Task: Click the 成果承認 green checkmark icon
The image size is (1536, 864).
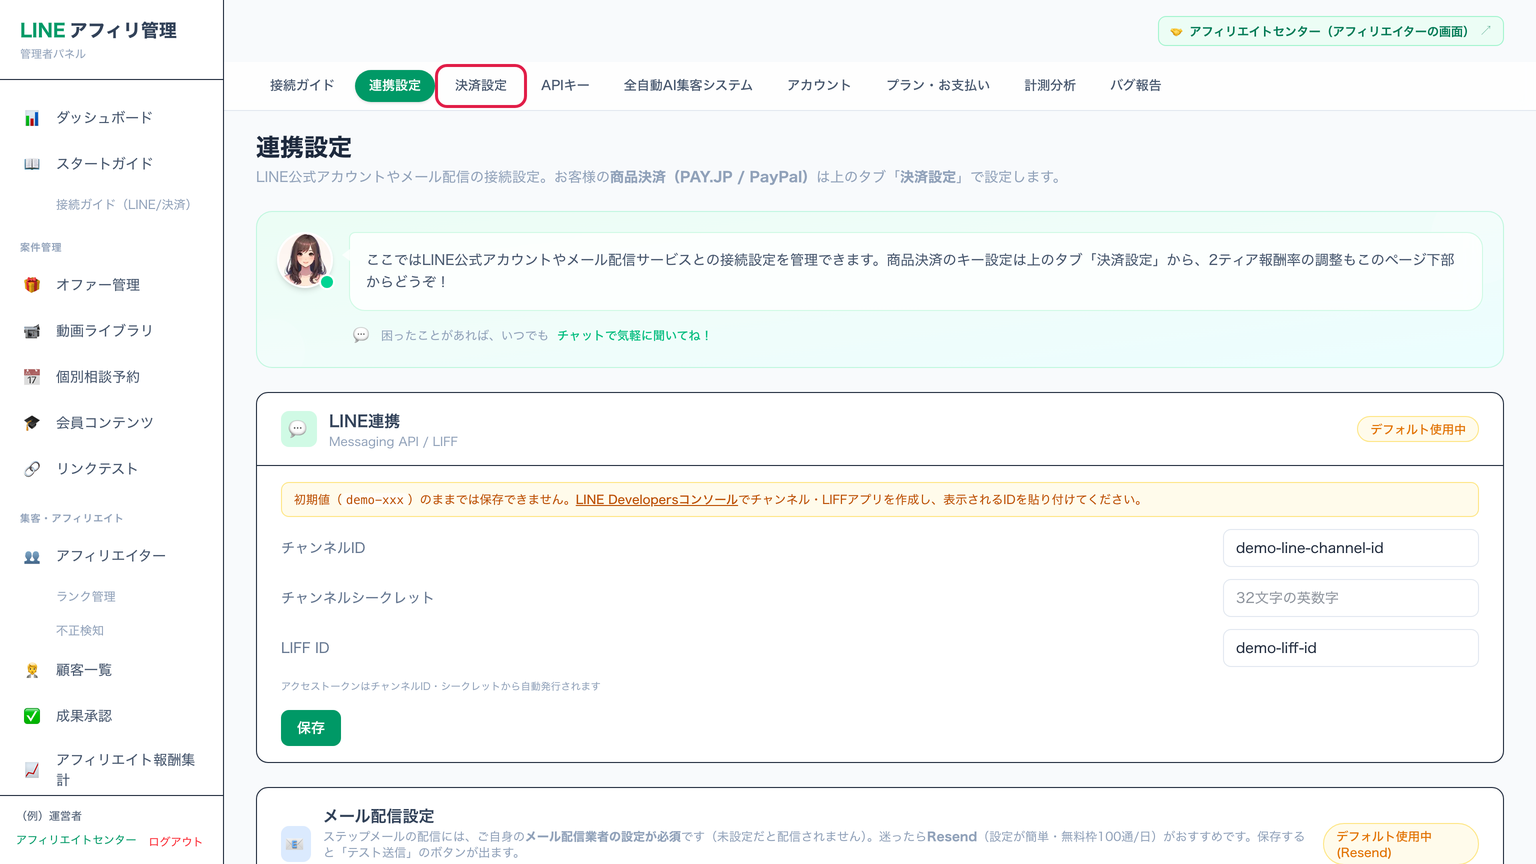Action: tap(32, 716)
